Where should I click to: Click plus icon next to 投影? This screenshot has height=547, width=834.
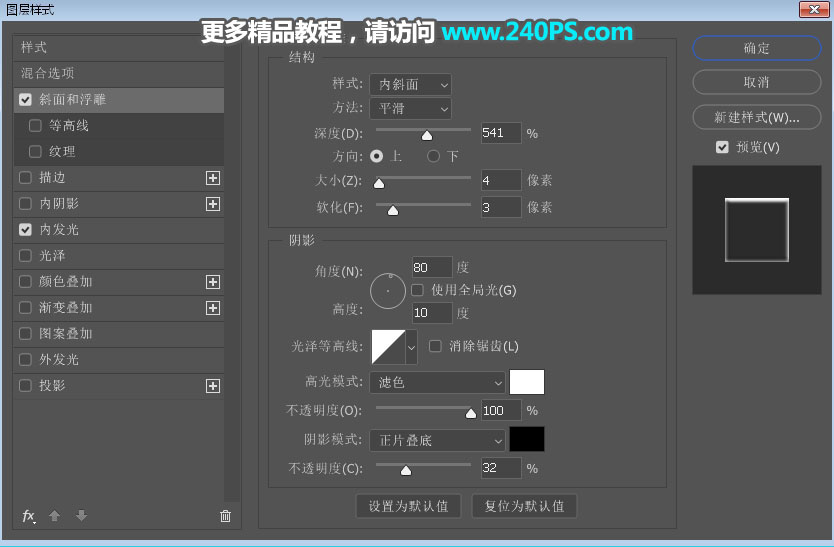pyautogui.click(x=213, y=386)
